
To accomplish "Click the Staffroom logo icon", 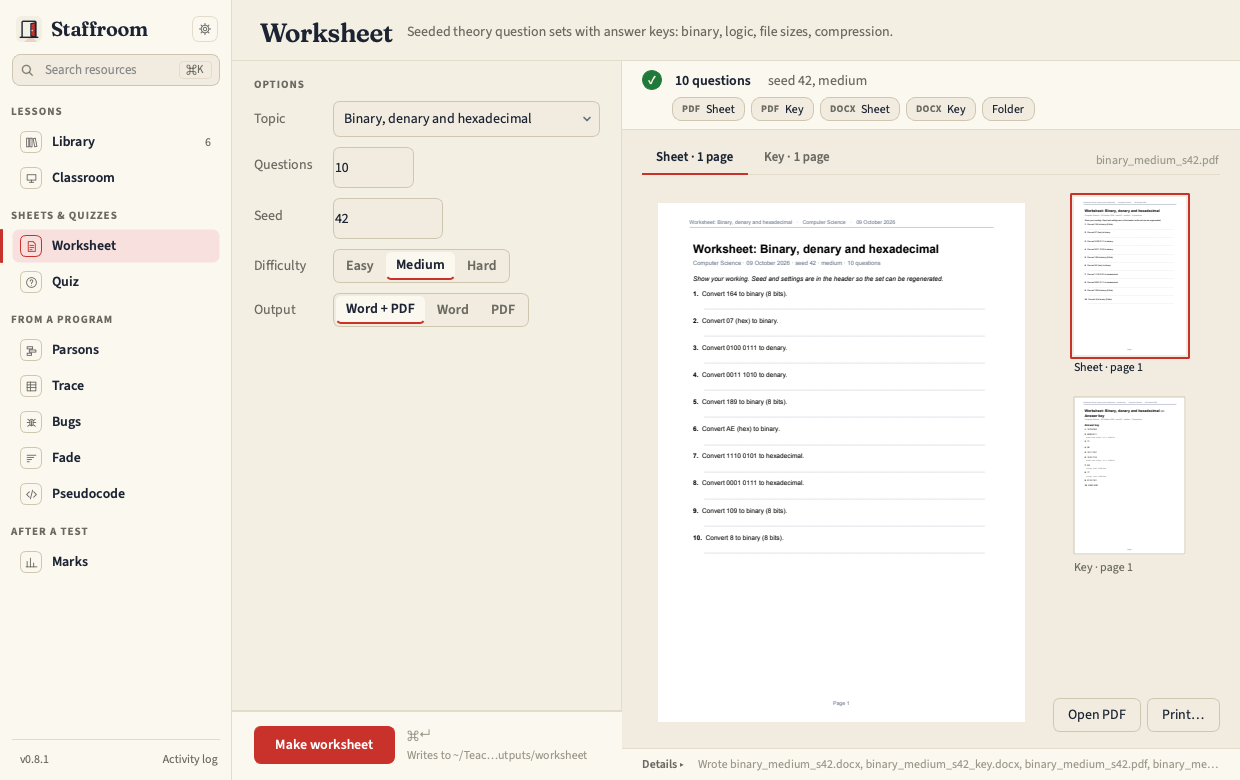I will point(29,30).
